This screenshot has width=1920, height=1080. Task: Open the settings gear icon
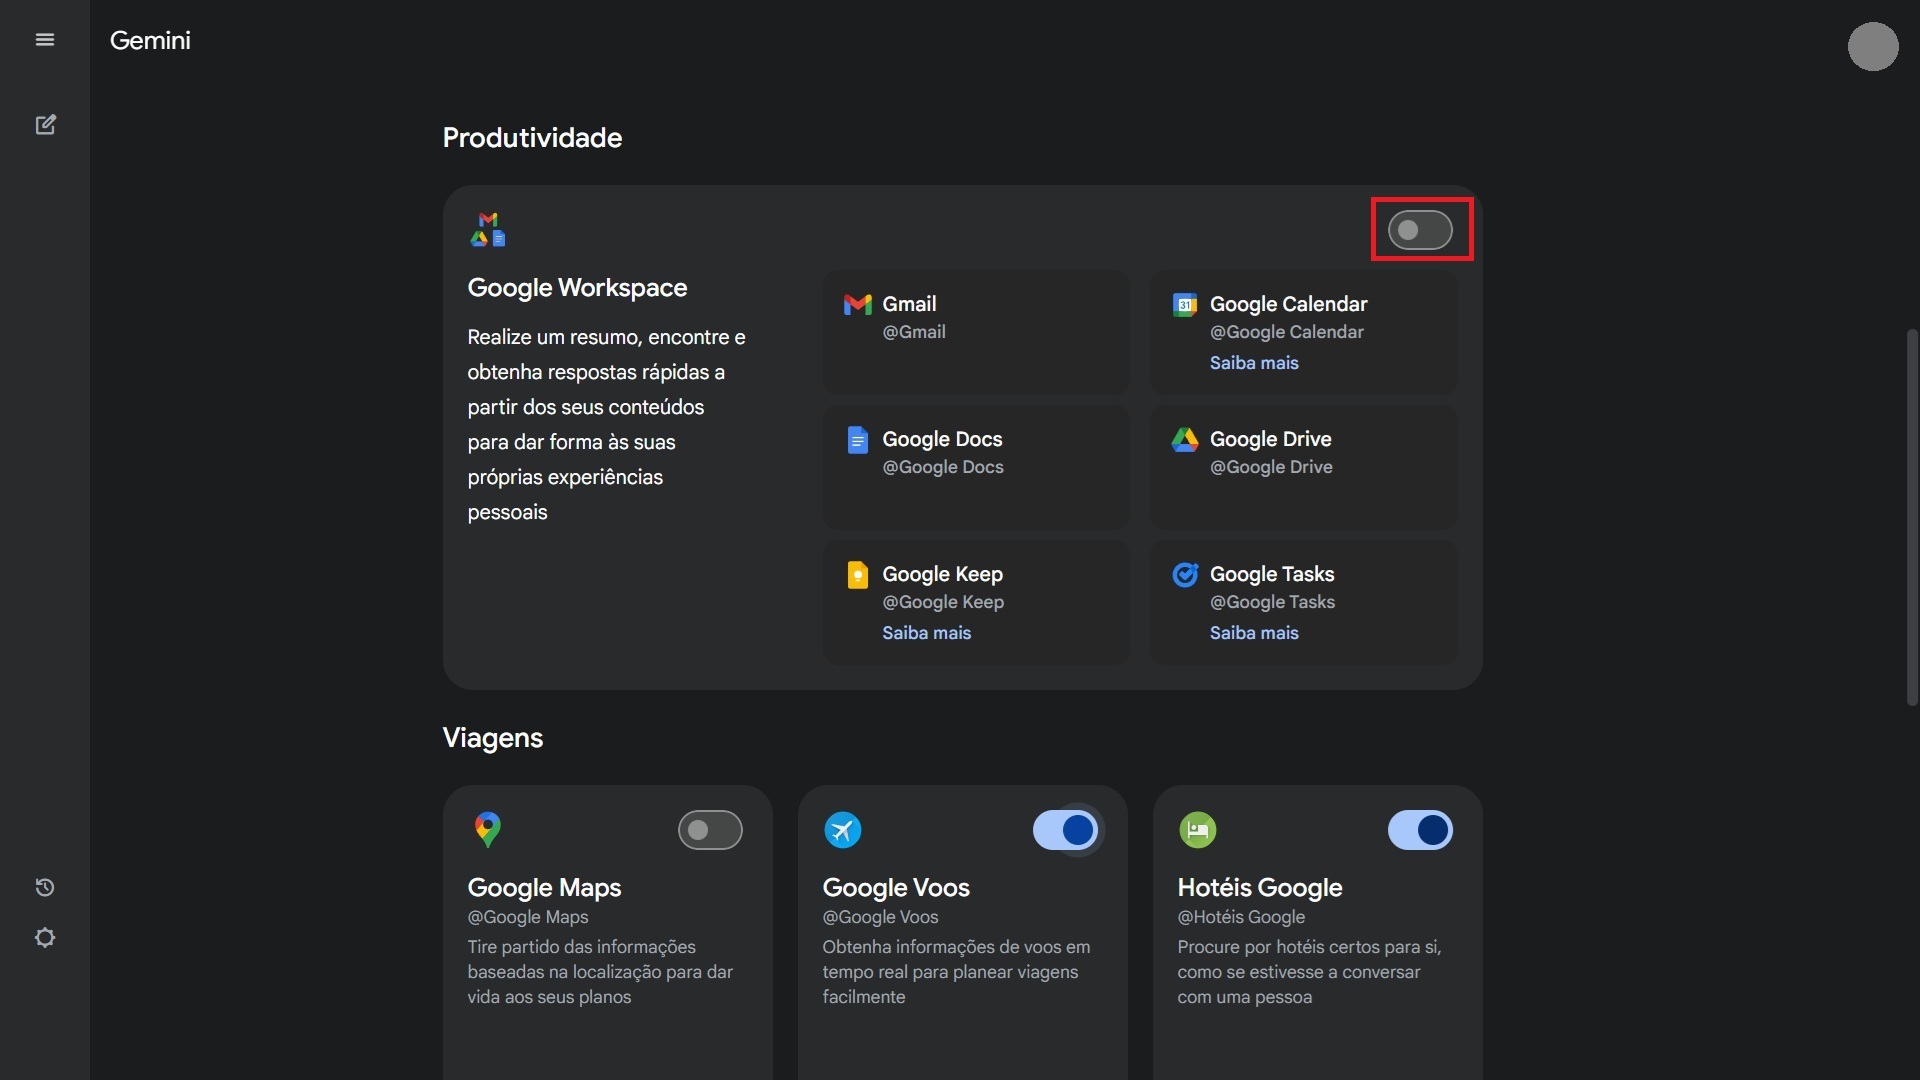click(45, 938)
